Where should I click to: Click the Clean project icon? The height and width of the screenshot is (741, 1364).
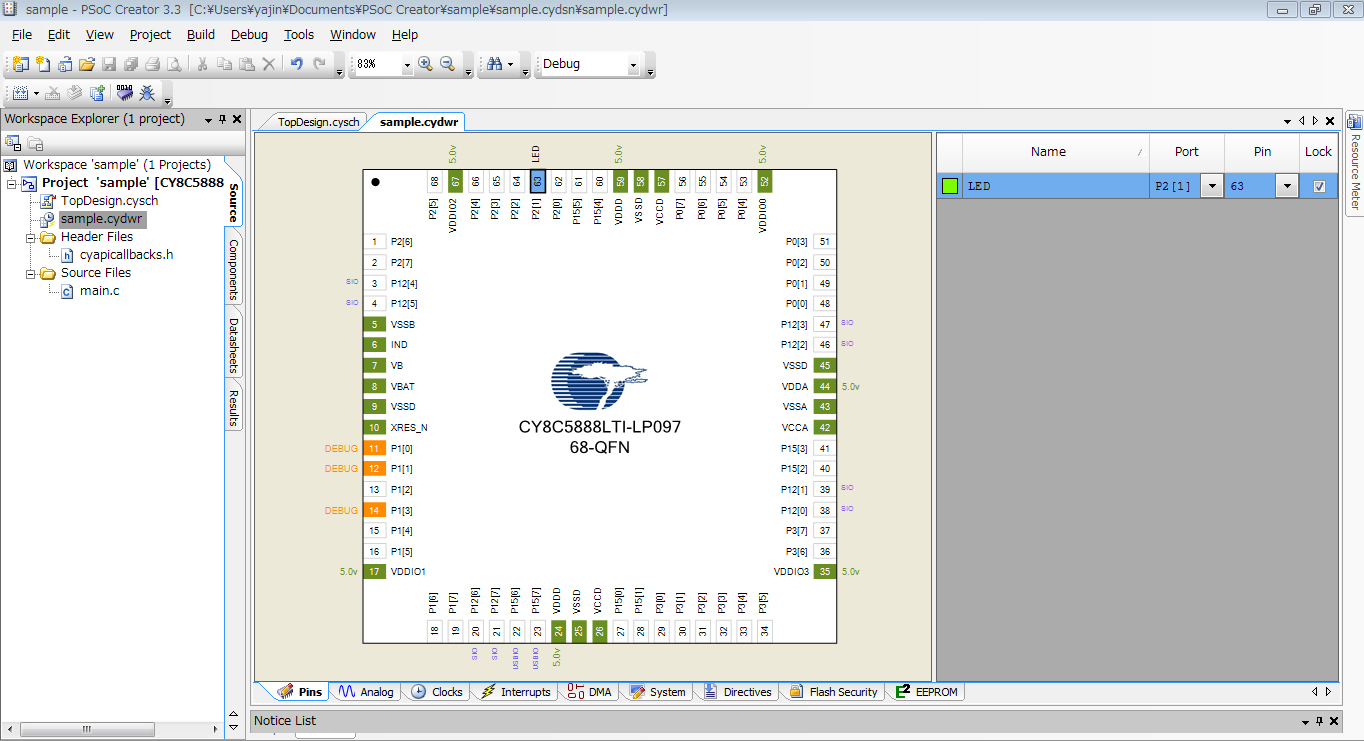tap(53, 93)
